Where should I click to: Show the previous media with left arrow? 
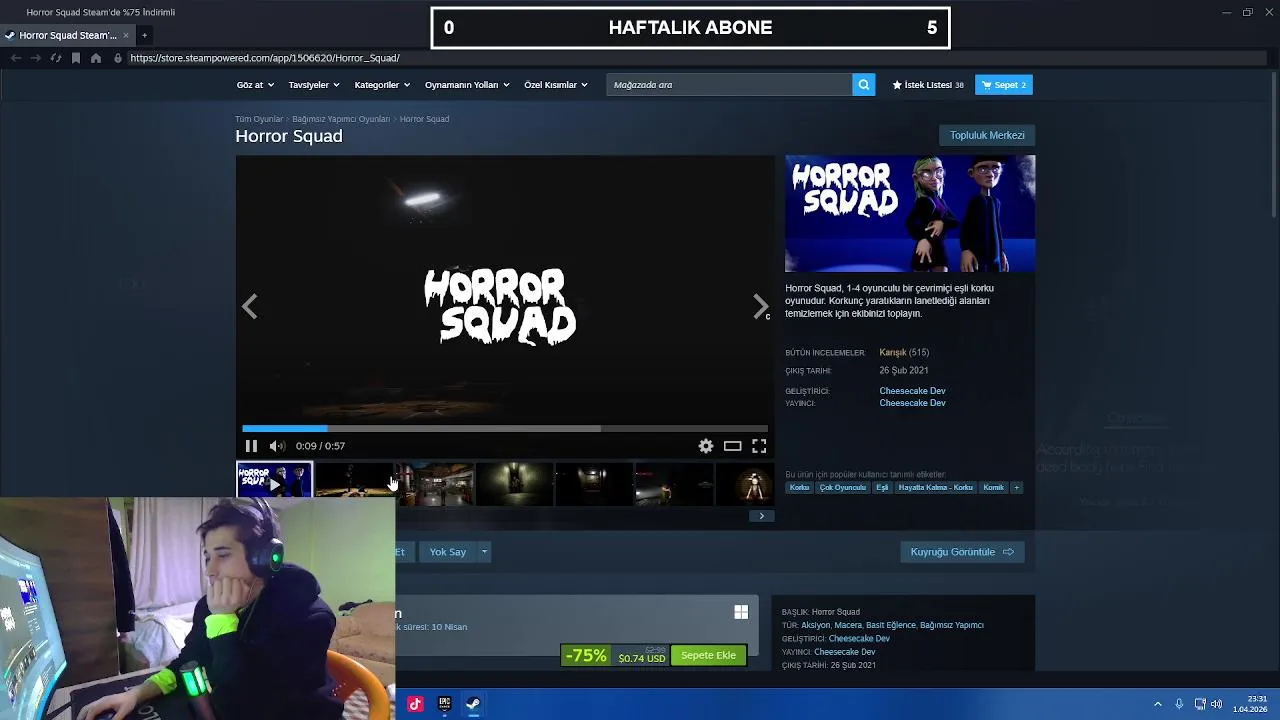coord(249,306)
